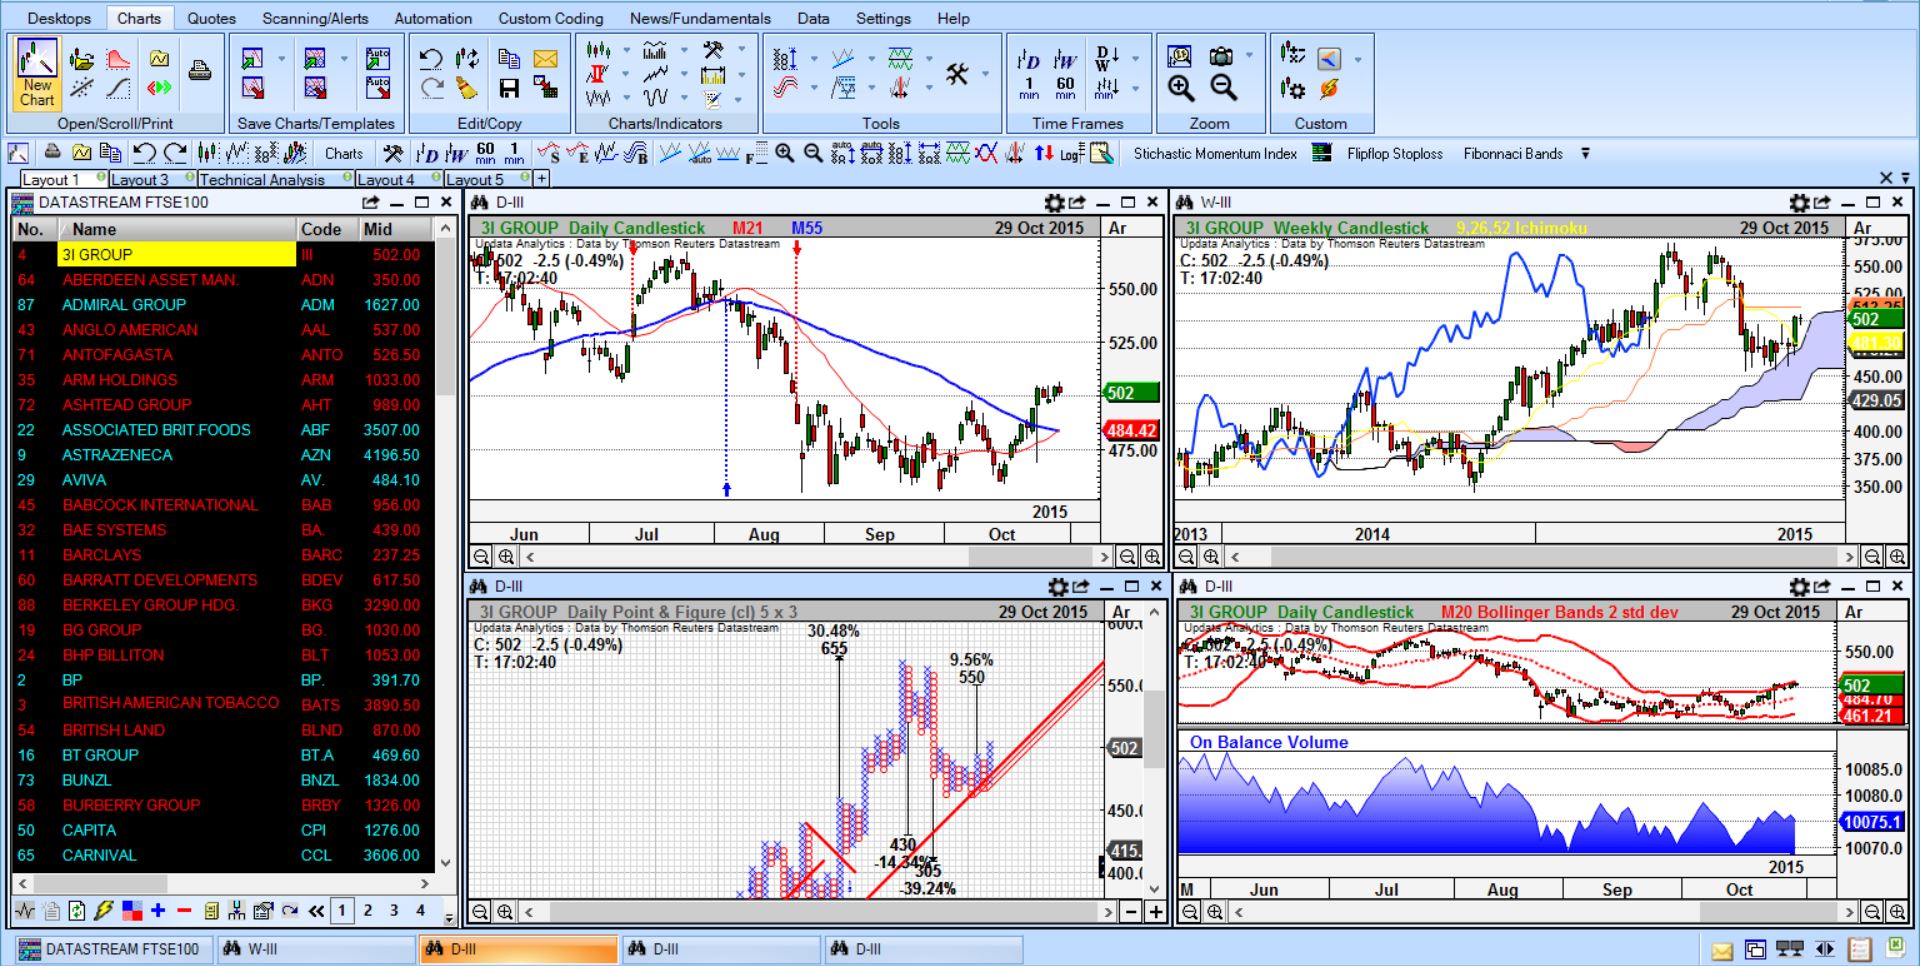Open the Charts menu tab
This screenshot has height=966, width=1920.
139,18
